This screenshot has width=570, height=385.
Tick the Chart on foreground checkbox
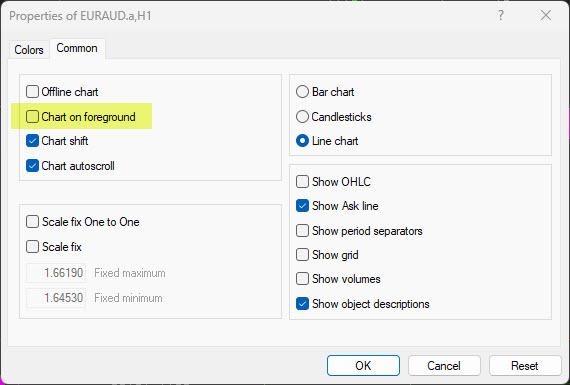[x=32, y=117]
